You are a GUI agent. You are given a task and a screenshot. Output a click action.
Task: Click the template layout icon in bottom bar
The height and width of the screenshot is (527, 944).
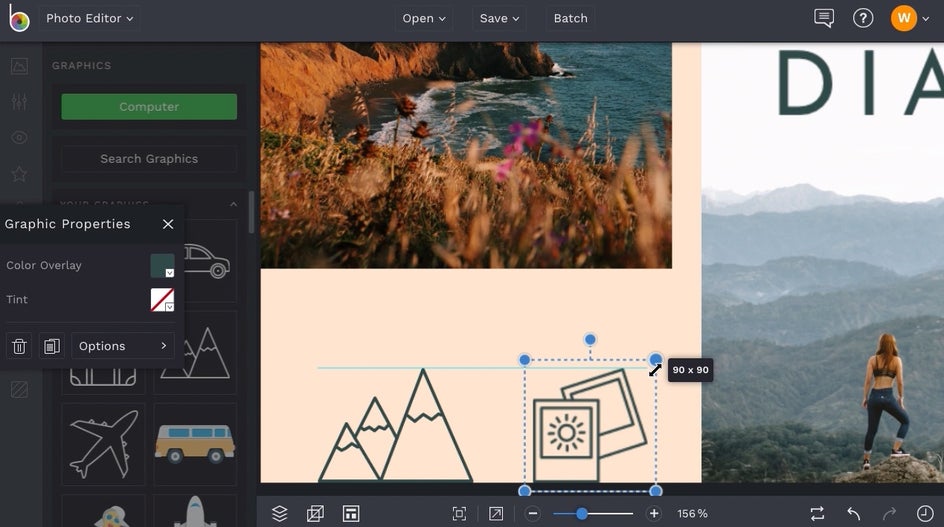point(351,513)
